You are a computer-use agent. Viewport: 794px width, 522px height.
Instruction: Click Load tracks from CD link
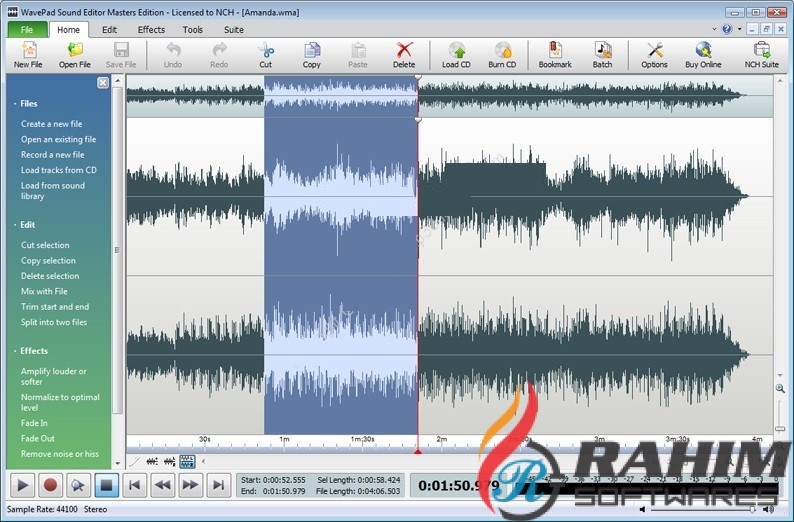click(59, 170)
